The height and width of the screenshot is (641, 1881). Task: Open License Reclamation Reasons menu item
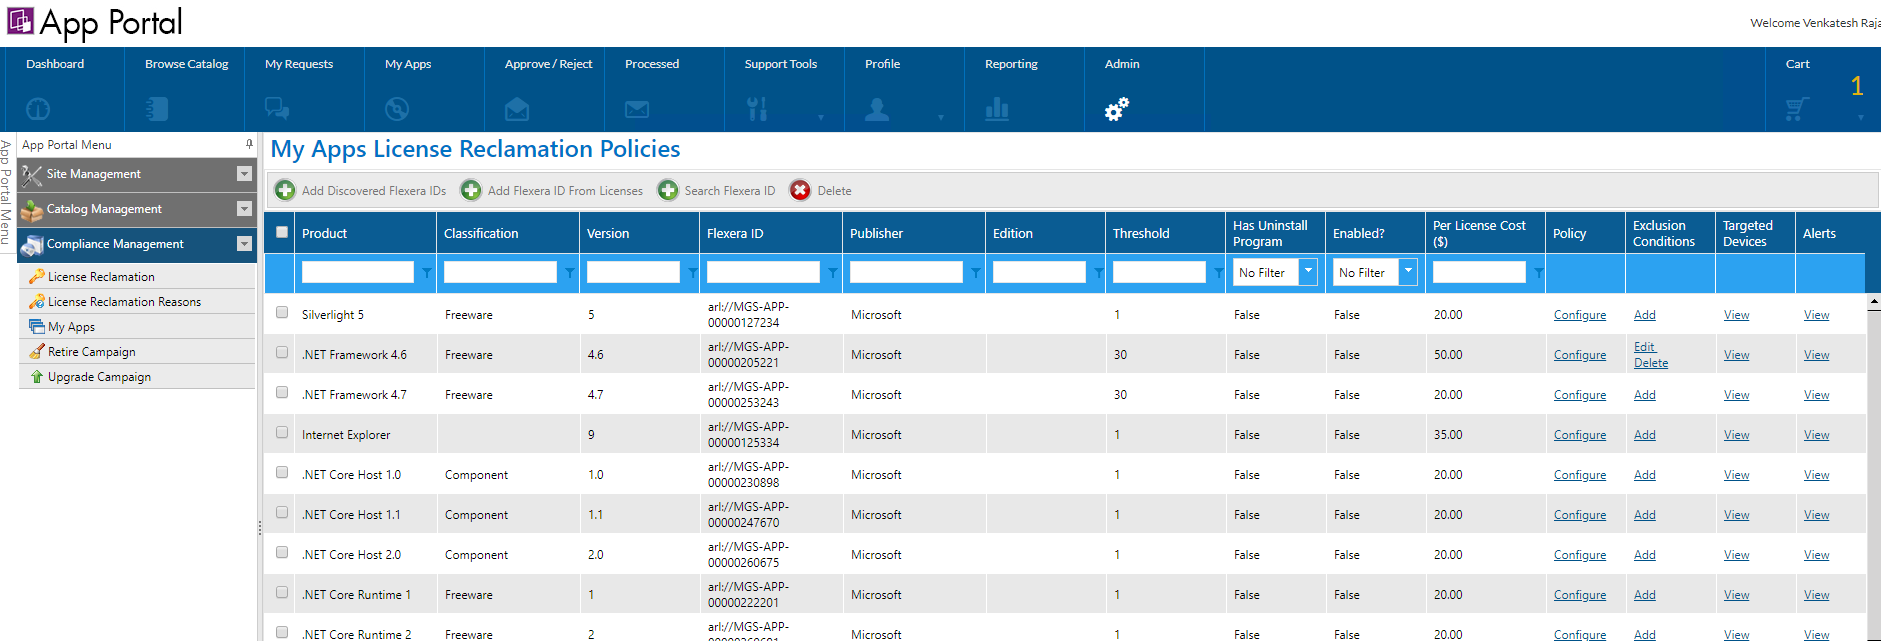137,302
